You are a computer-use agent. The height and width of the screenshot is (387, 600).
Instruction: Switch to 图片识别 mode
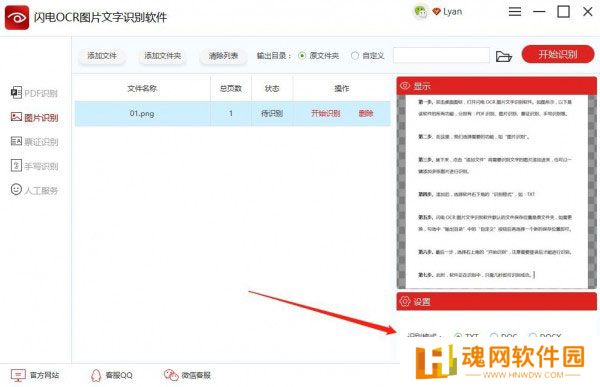point(34,117)
